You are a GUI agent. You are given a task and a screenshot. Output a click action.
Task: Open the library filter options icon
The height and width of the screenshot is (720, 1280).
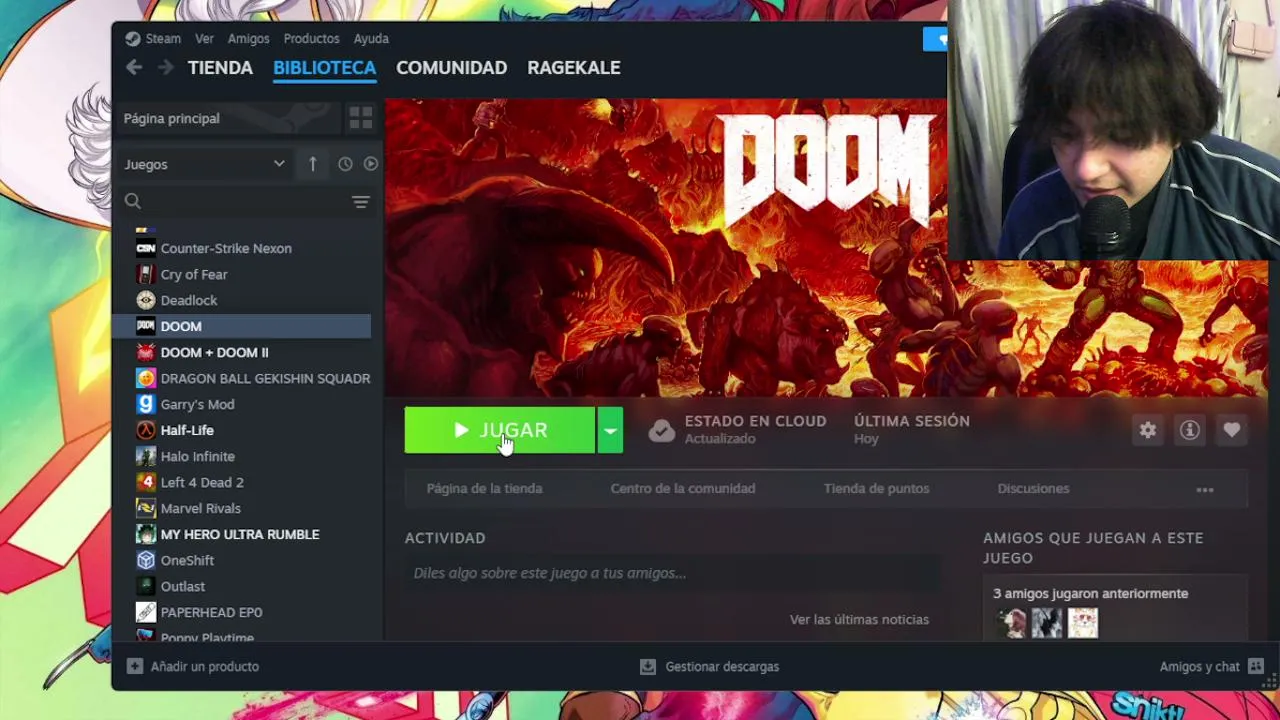pyautogui.click(x=361, y=202)
